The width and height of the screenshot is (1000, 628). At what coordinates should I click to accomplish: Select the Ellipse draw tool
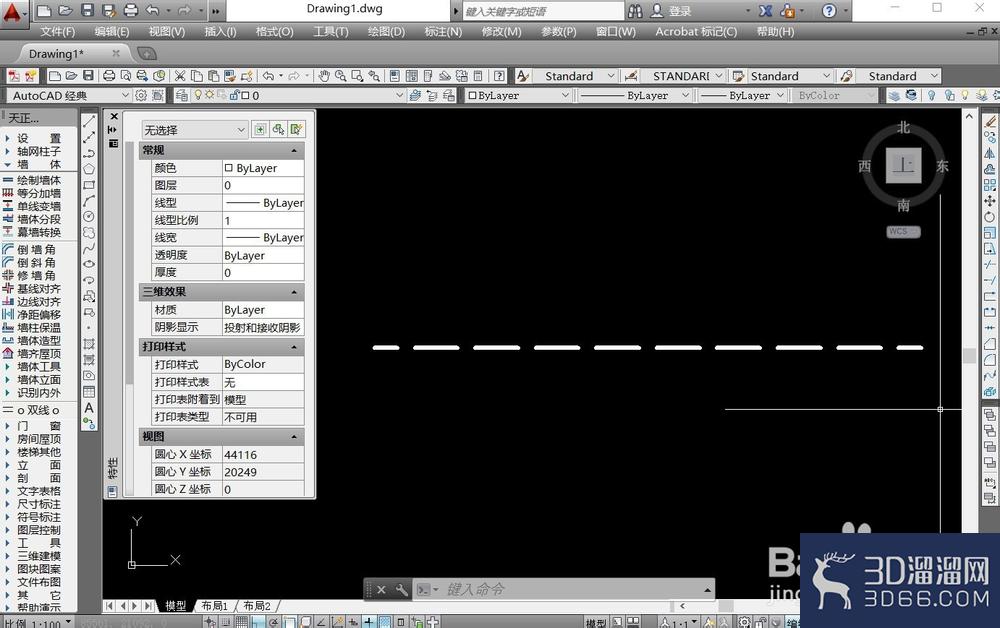[89, 264]
